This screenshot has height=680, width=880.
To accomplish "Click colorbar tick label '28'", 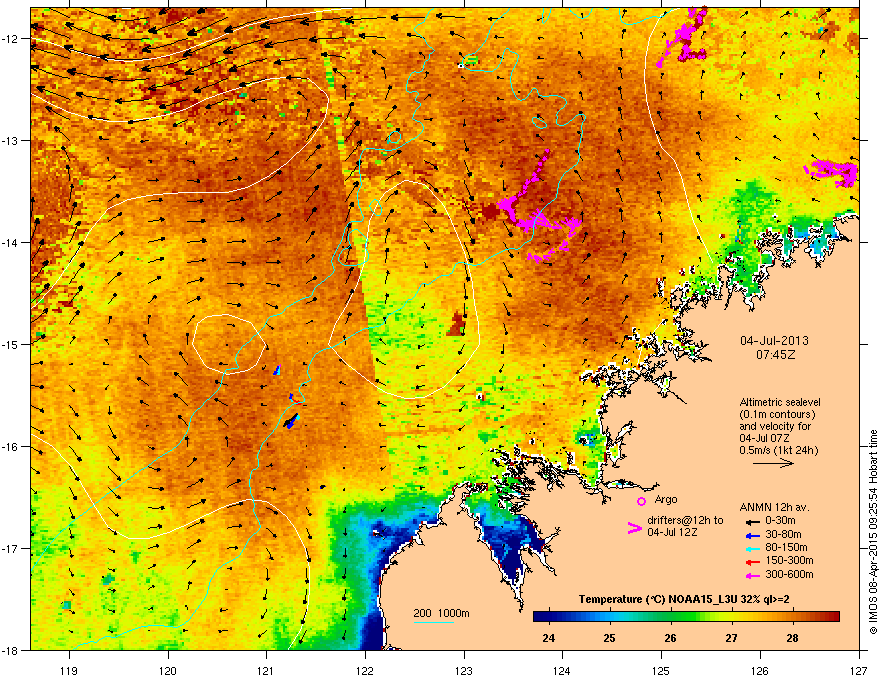I will point(792,638).
